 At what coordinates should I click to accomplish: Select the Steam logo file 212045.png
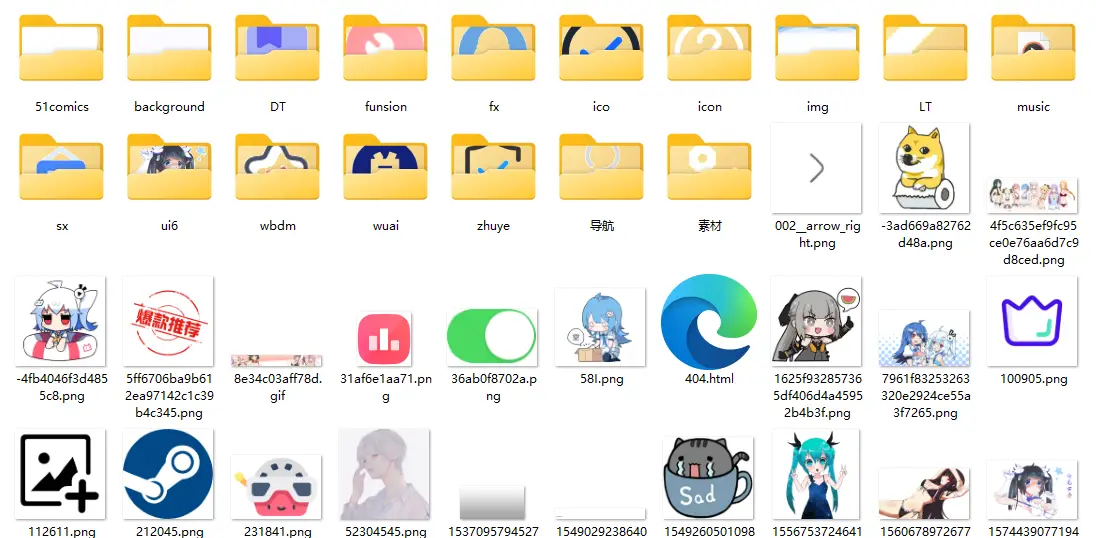coord(168,474)
